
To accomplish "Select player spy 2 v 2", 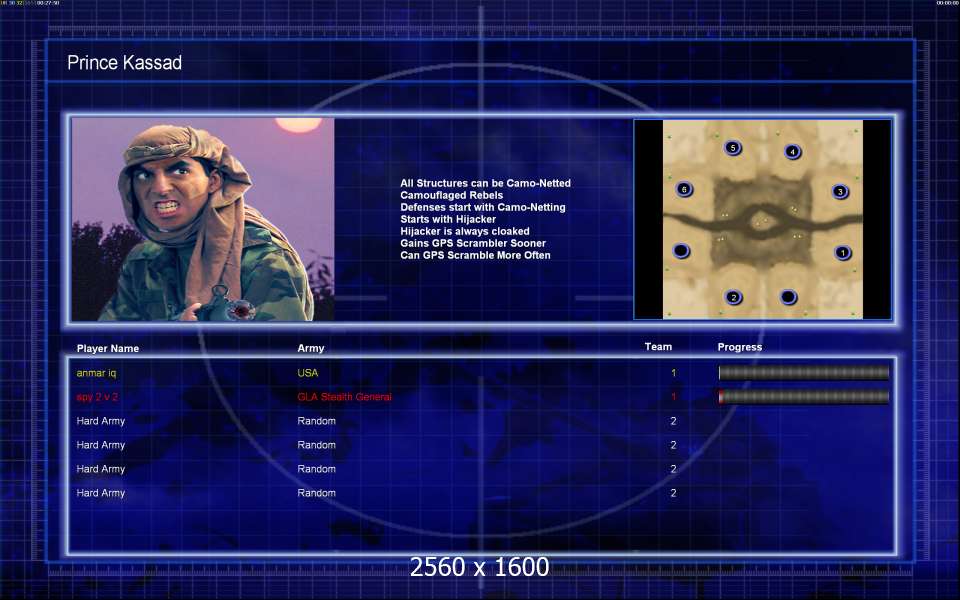I will pyautogui.click(x=100, y=397).
